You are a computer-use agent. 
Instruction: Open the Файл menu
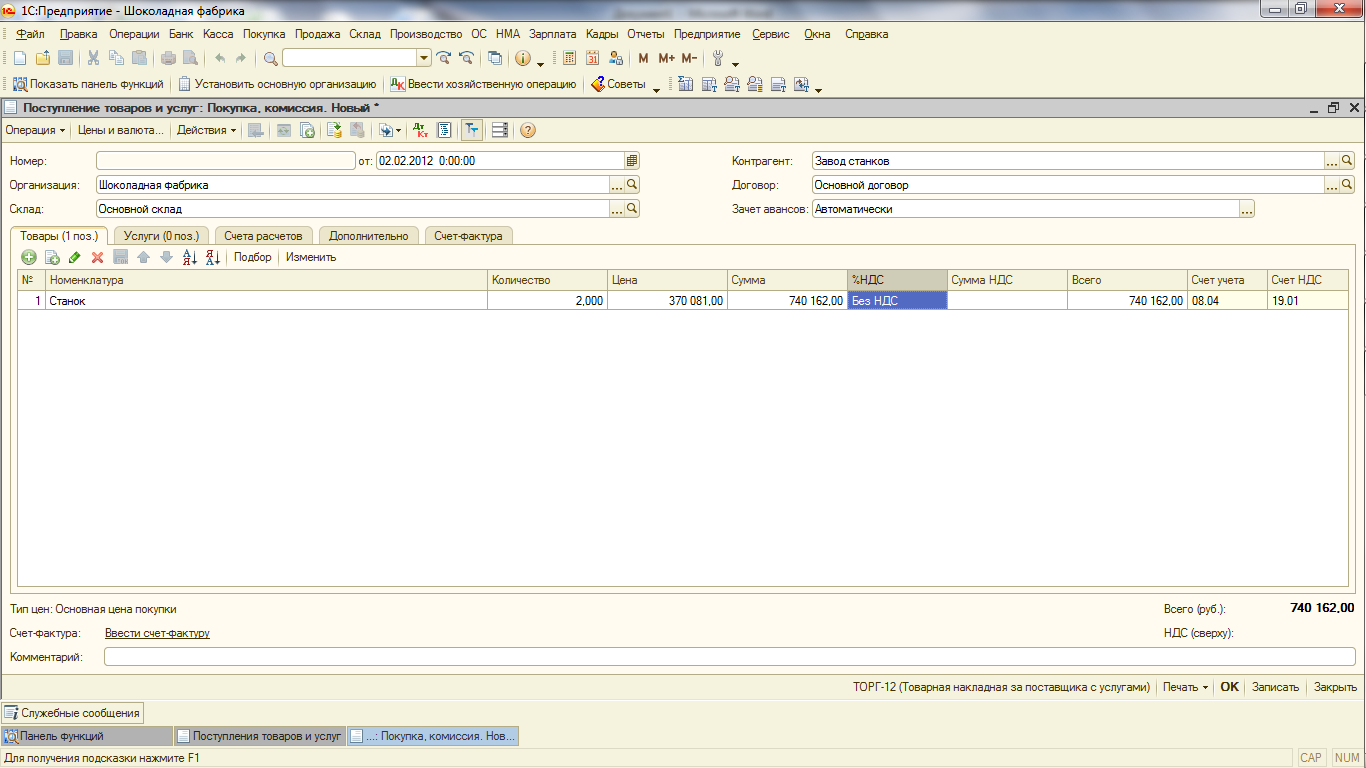tap(31, 34)
